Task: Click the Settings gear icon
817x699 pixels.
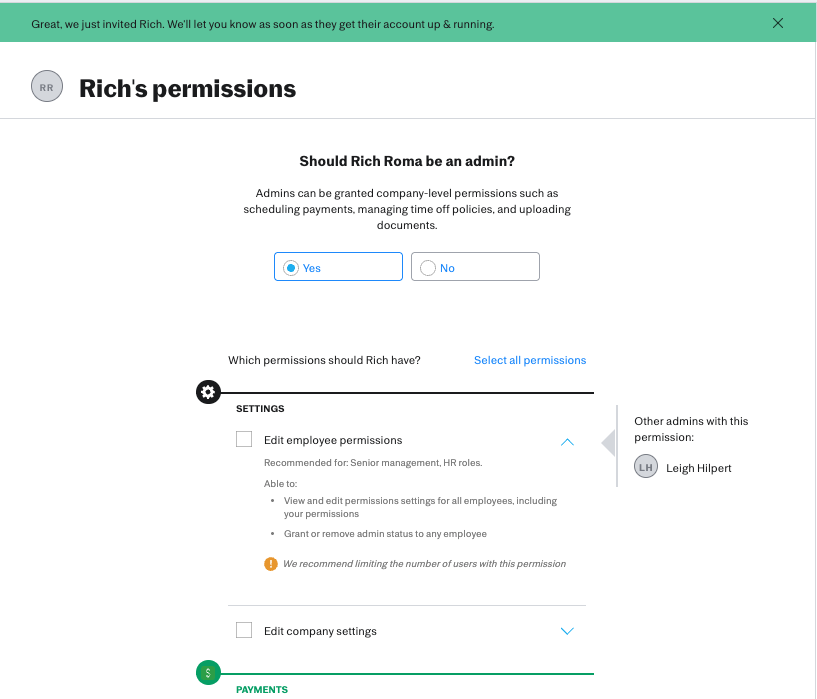Action: [x=208, y=393]
